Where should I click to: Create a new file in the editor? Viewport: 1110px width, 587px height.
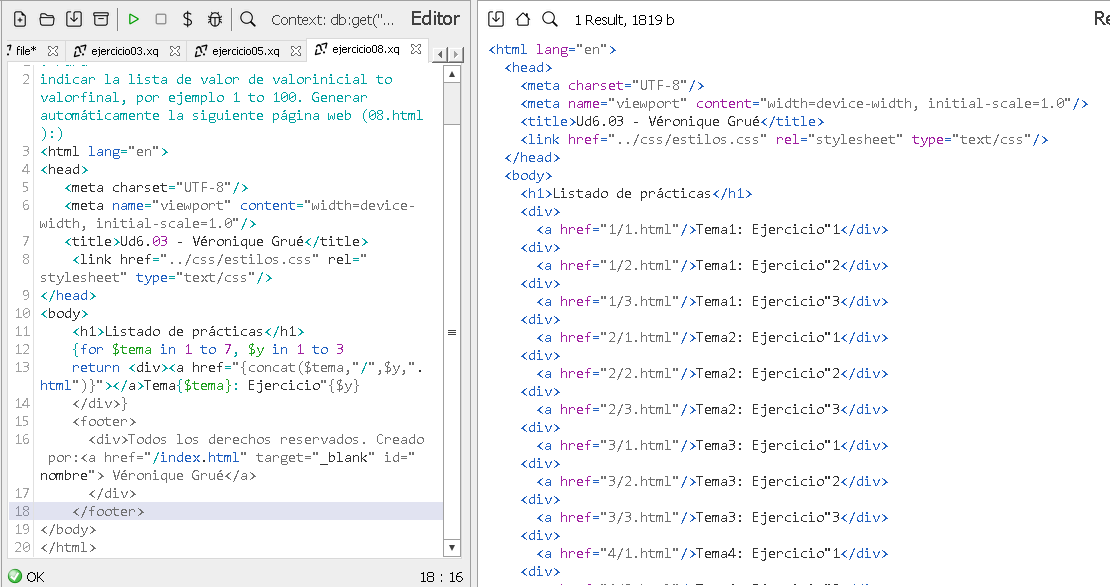tap(20, 19)
